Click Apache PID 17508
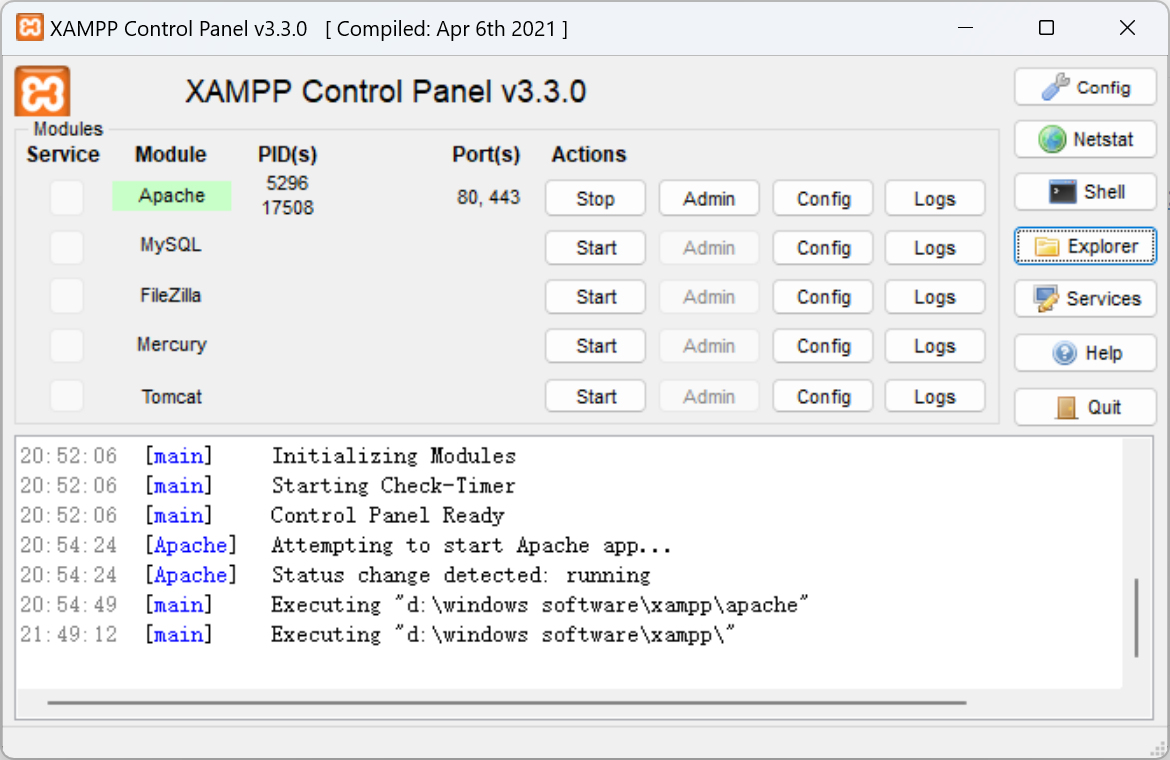The width and height of the screenshot is (1170, 760). [x=287, y=207]
